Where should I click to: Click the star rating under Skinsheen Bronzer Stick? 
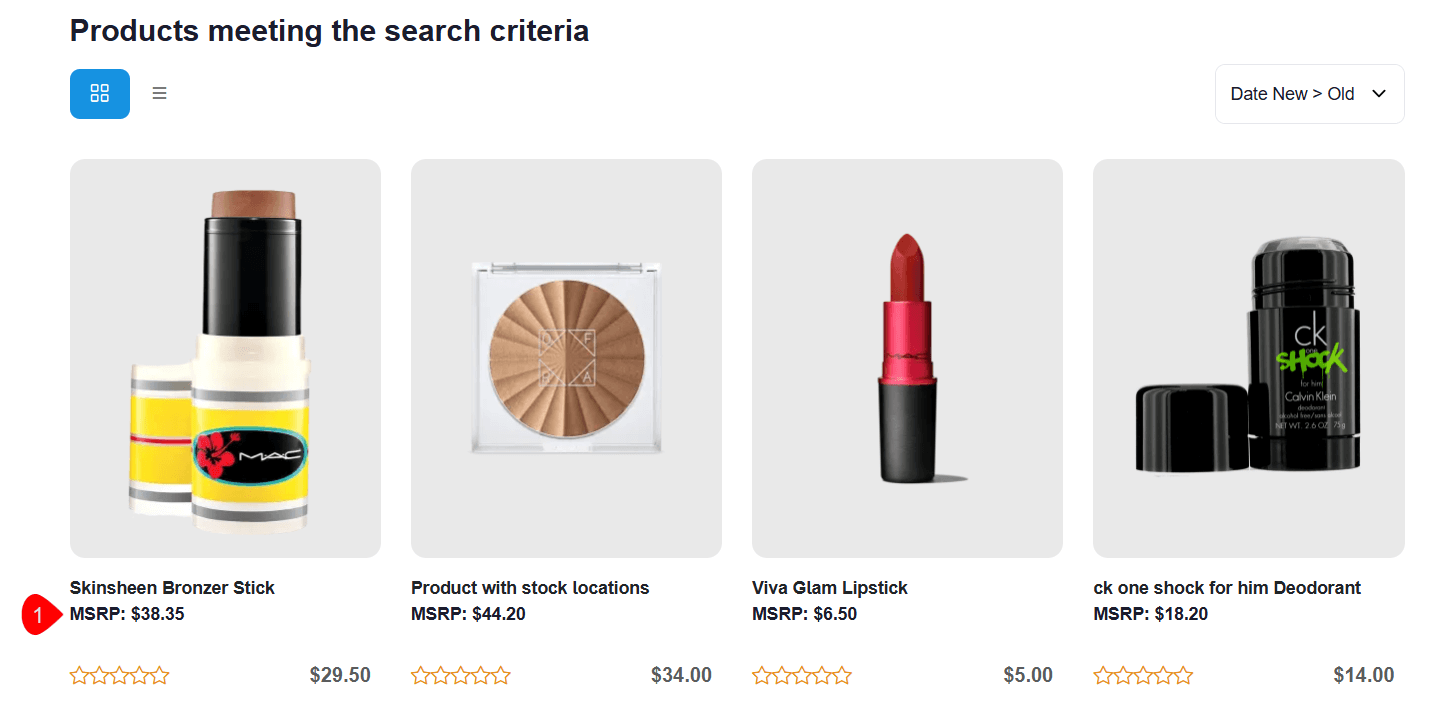click(120, 676)
